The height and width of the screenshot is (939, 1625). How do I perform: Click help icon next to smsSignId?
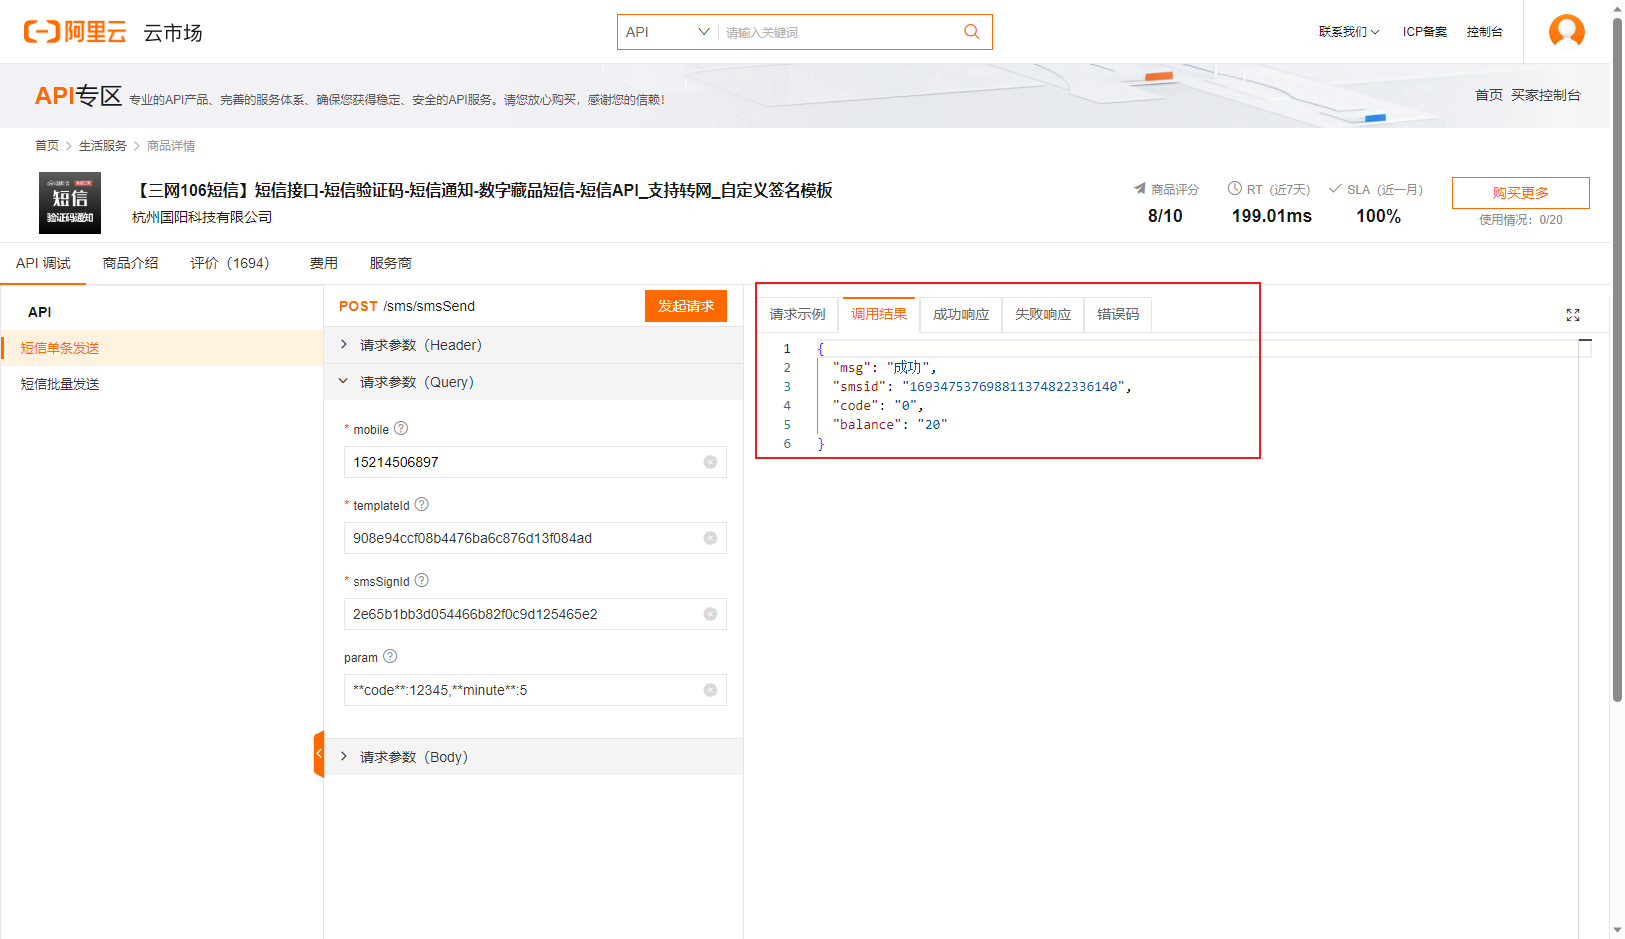tap(421, 580)
